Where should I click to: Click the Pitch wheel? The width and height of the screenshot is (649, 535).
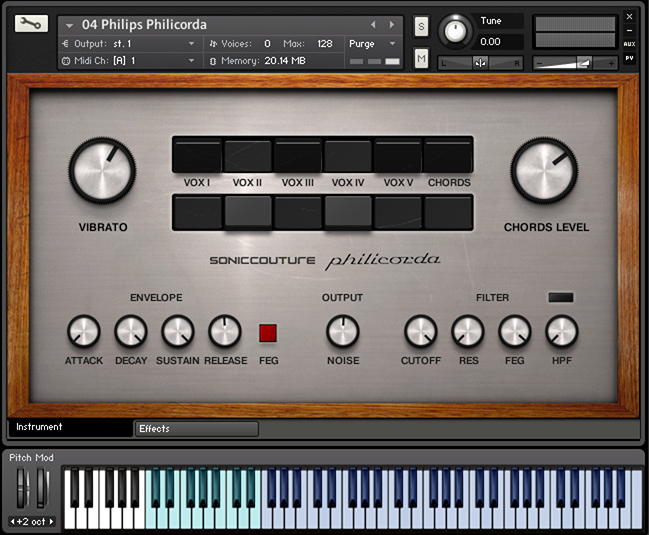(x=22, y=487)
